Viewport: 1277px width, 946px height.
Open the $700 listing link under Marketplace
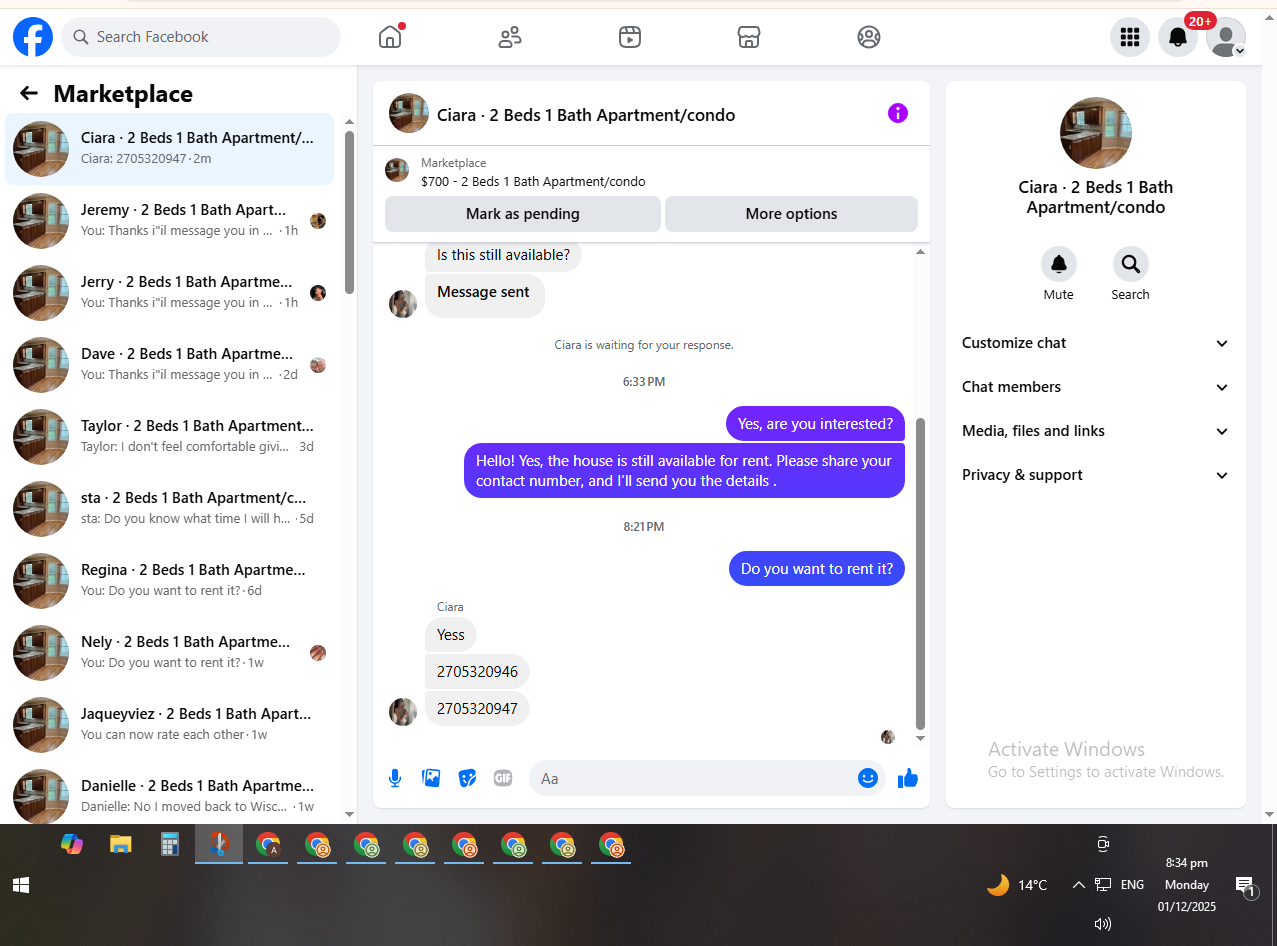533,182
